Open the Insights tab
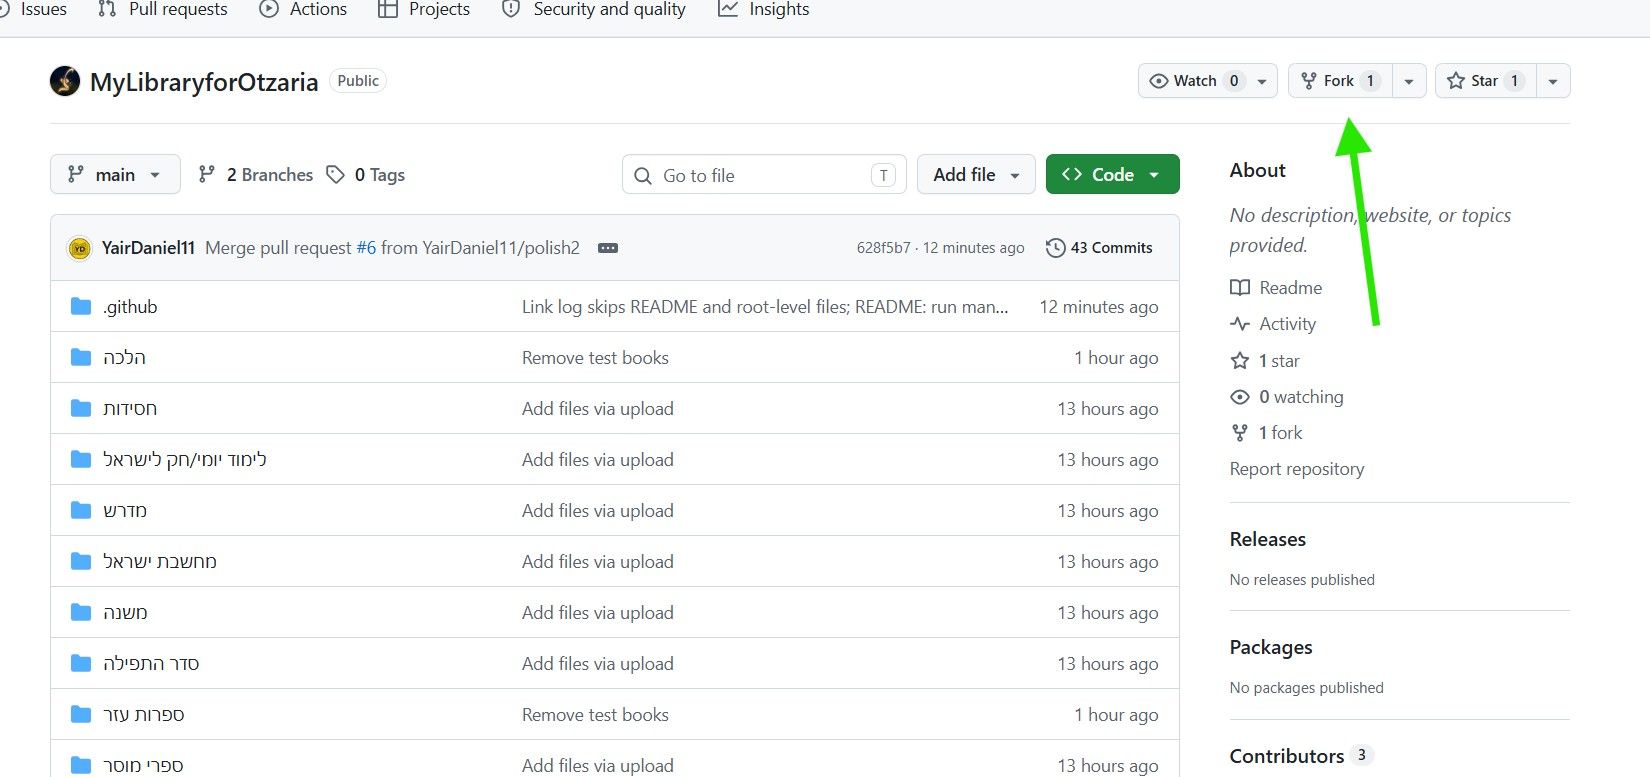Viewport: 1650px width, 777px height. (764, 9)
